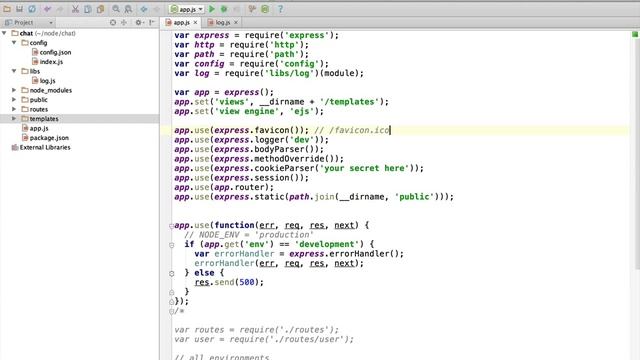640x360 pixels.
Task: Click the Copy toolbar icon
Action: 88,9
